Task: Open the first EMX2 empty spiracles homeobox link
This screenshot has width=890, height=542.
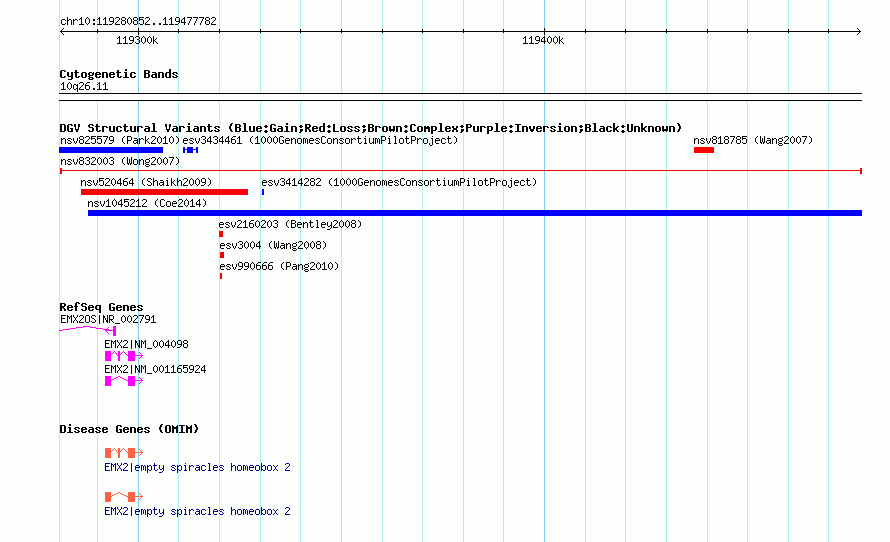Action: (x=197, y=467)
